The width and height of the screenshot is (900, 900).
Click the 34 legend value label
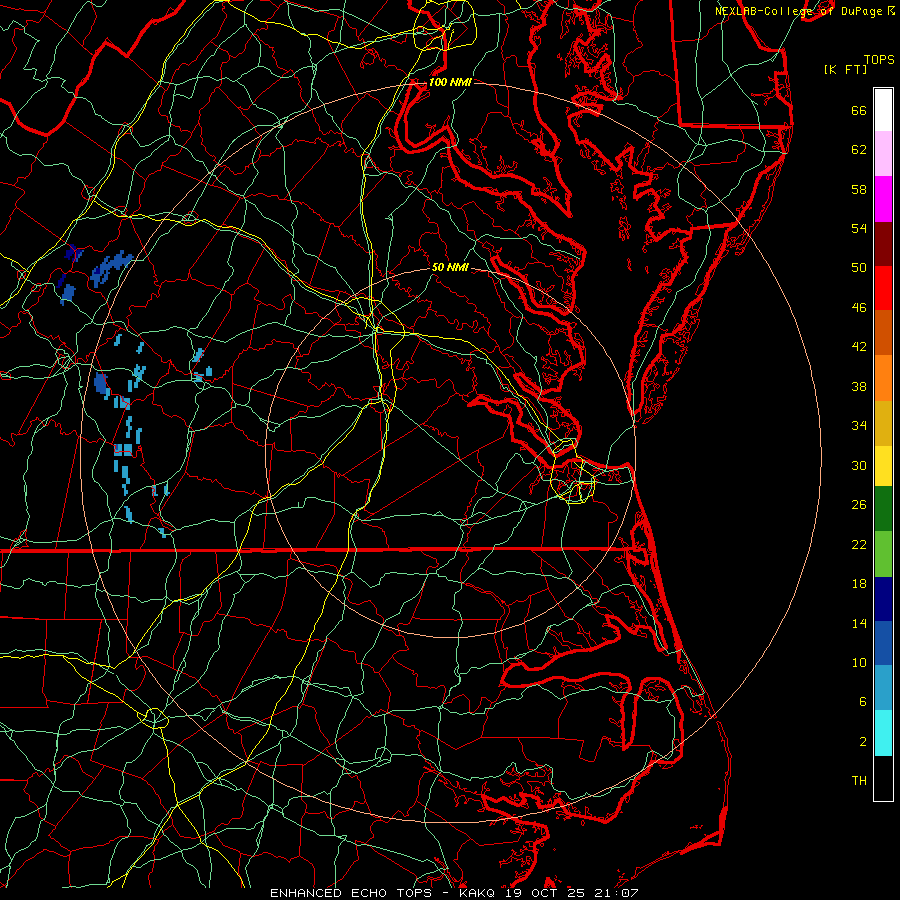coord(859,426)
